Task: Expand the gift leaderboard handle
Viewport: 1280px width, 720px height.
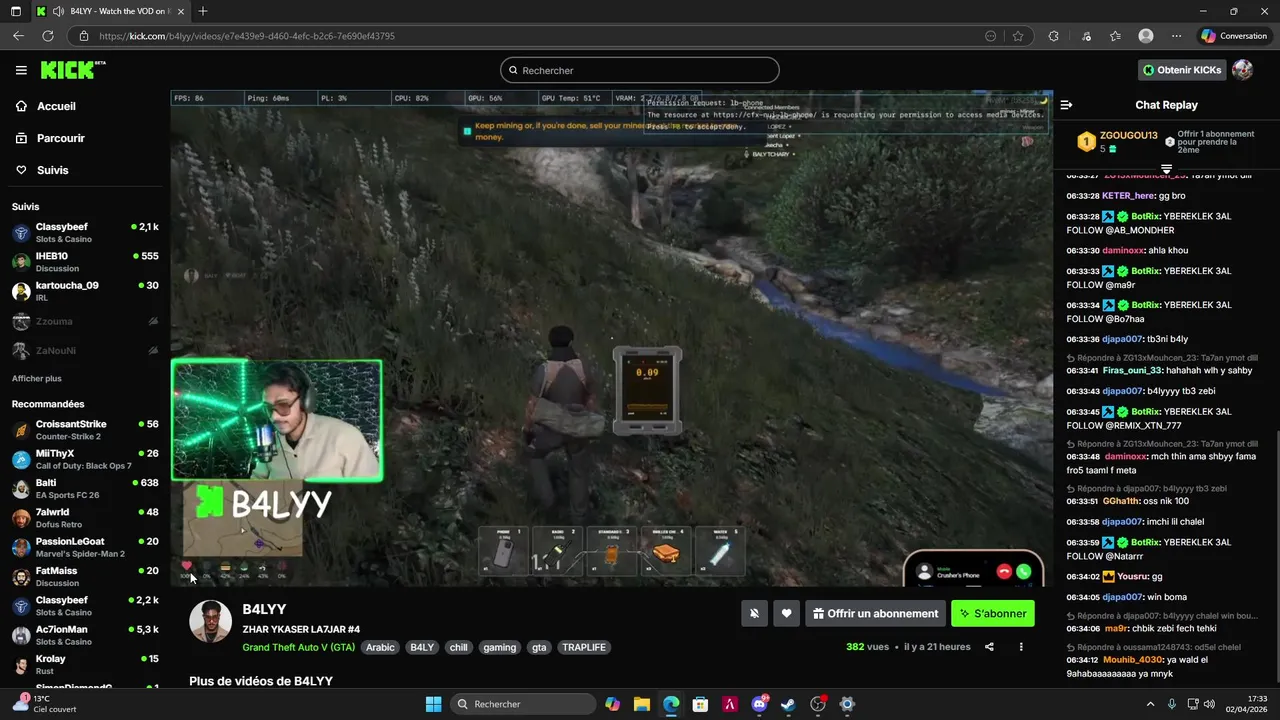Action: click(1166, 168)
